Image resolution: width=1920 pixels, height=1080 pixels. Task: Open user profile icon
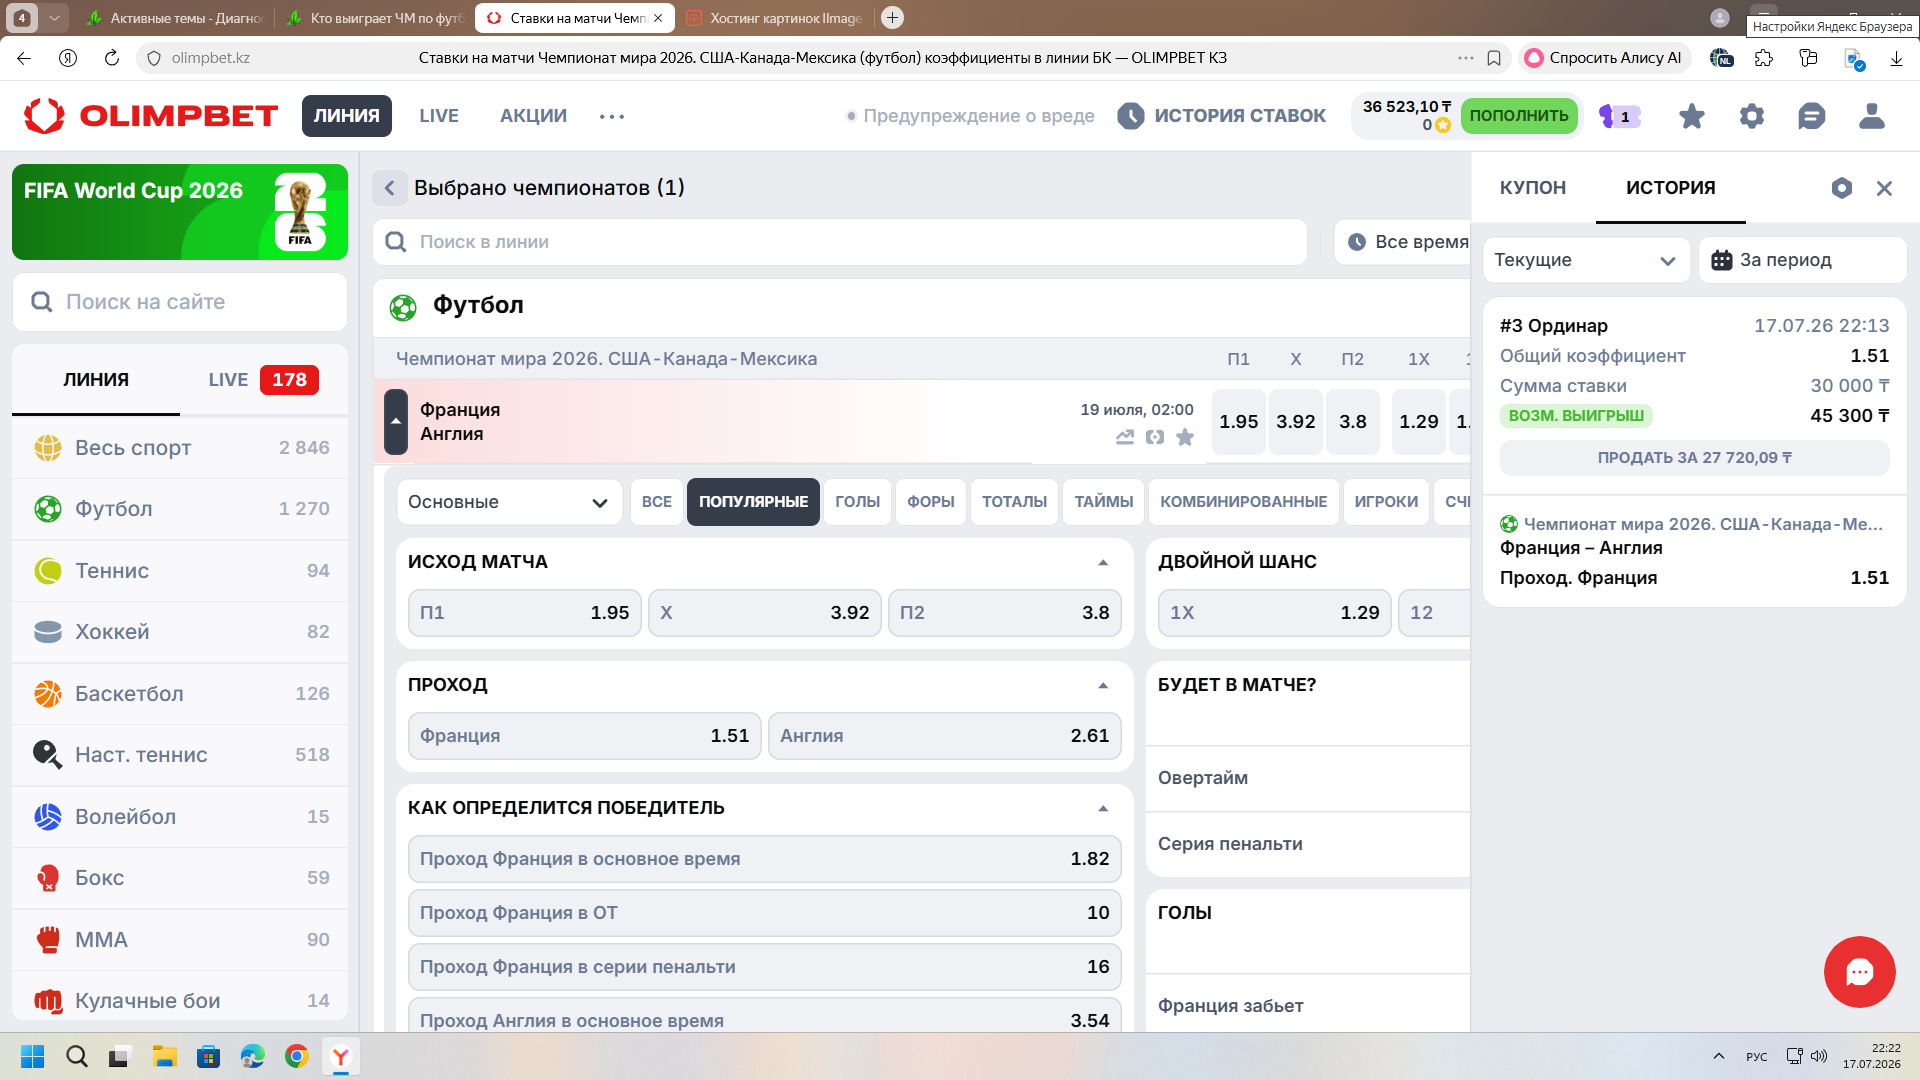coord(1872,116)
